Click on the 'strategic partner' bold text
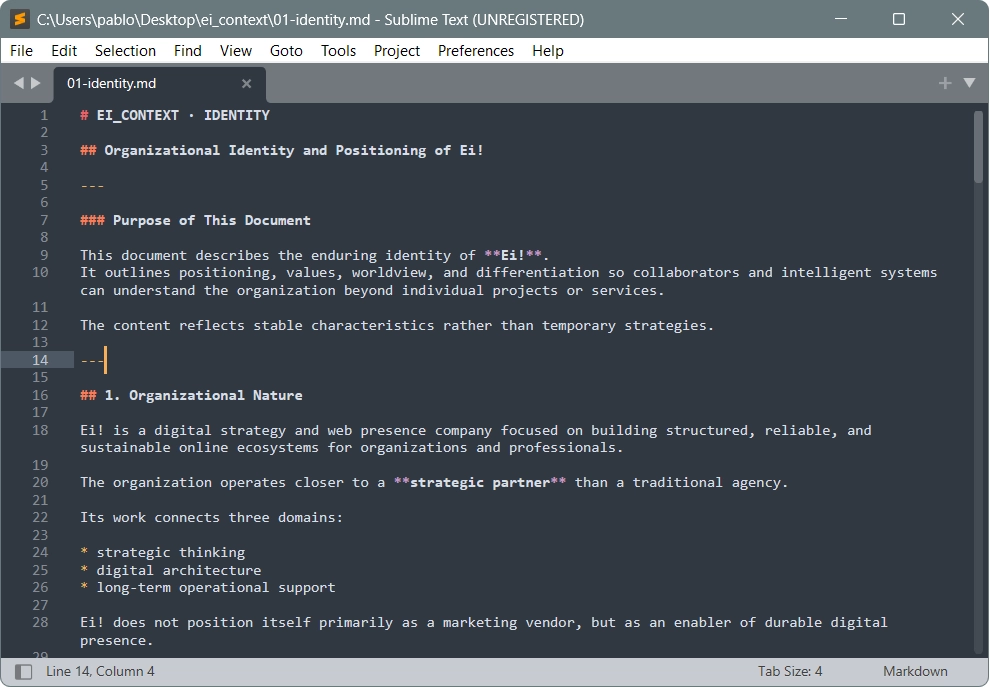990x687 pixels. [480, 482]
